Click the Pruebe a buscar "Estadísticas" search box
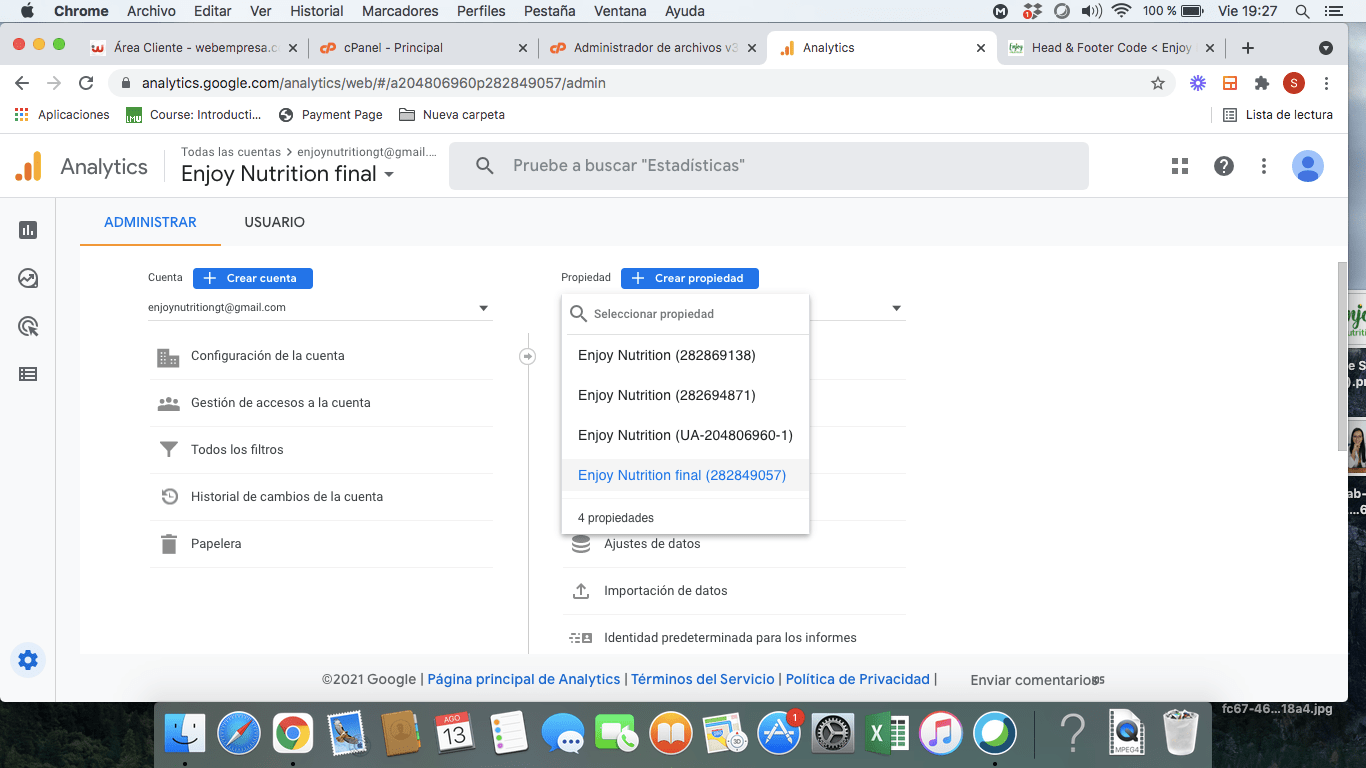This screenshot has width=1366, height=768. (768, 166)
